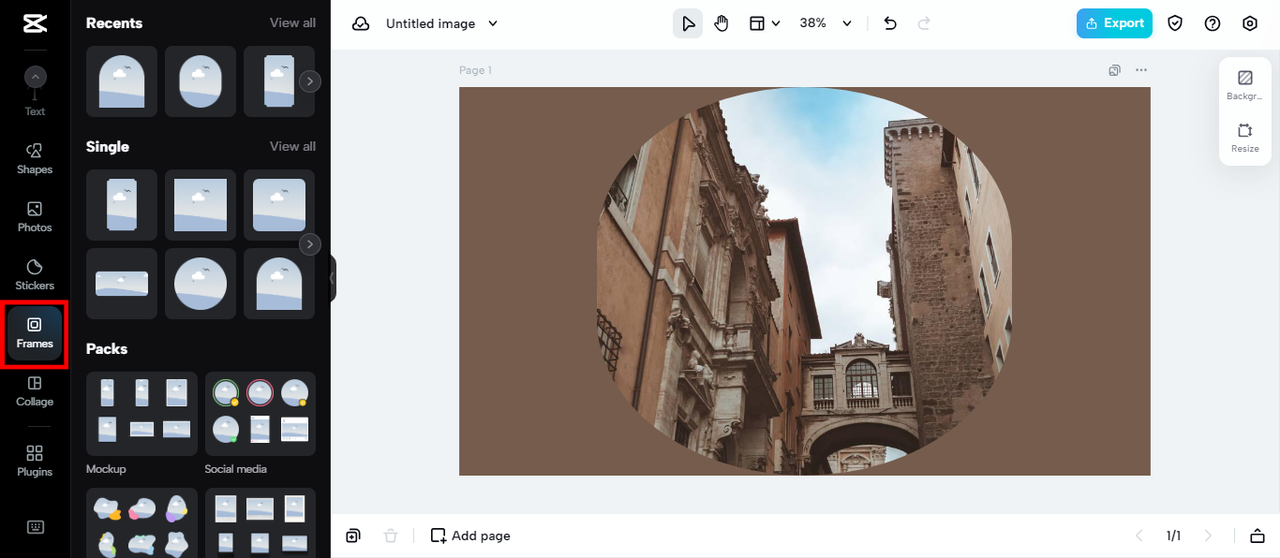
Task: Go to next page arrow
Action: tap(1208, 536)
